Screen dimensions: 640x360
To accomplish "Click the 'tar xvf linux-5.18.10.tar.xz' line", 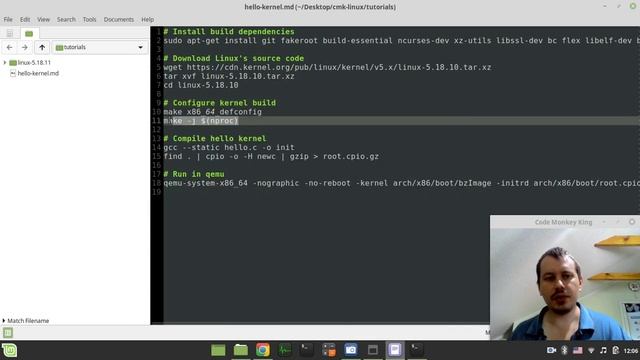I will tap(229, 76).
